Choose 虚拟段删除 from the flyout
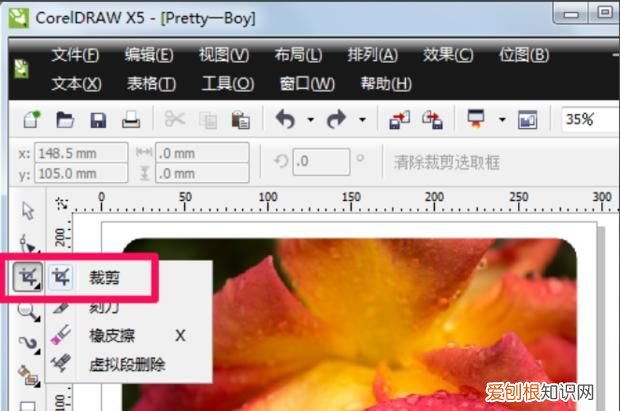This screenshot has height=411, width=620. 126,364
